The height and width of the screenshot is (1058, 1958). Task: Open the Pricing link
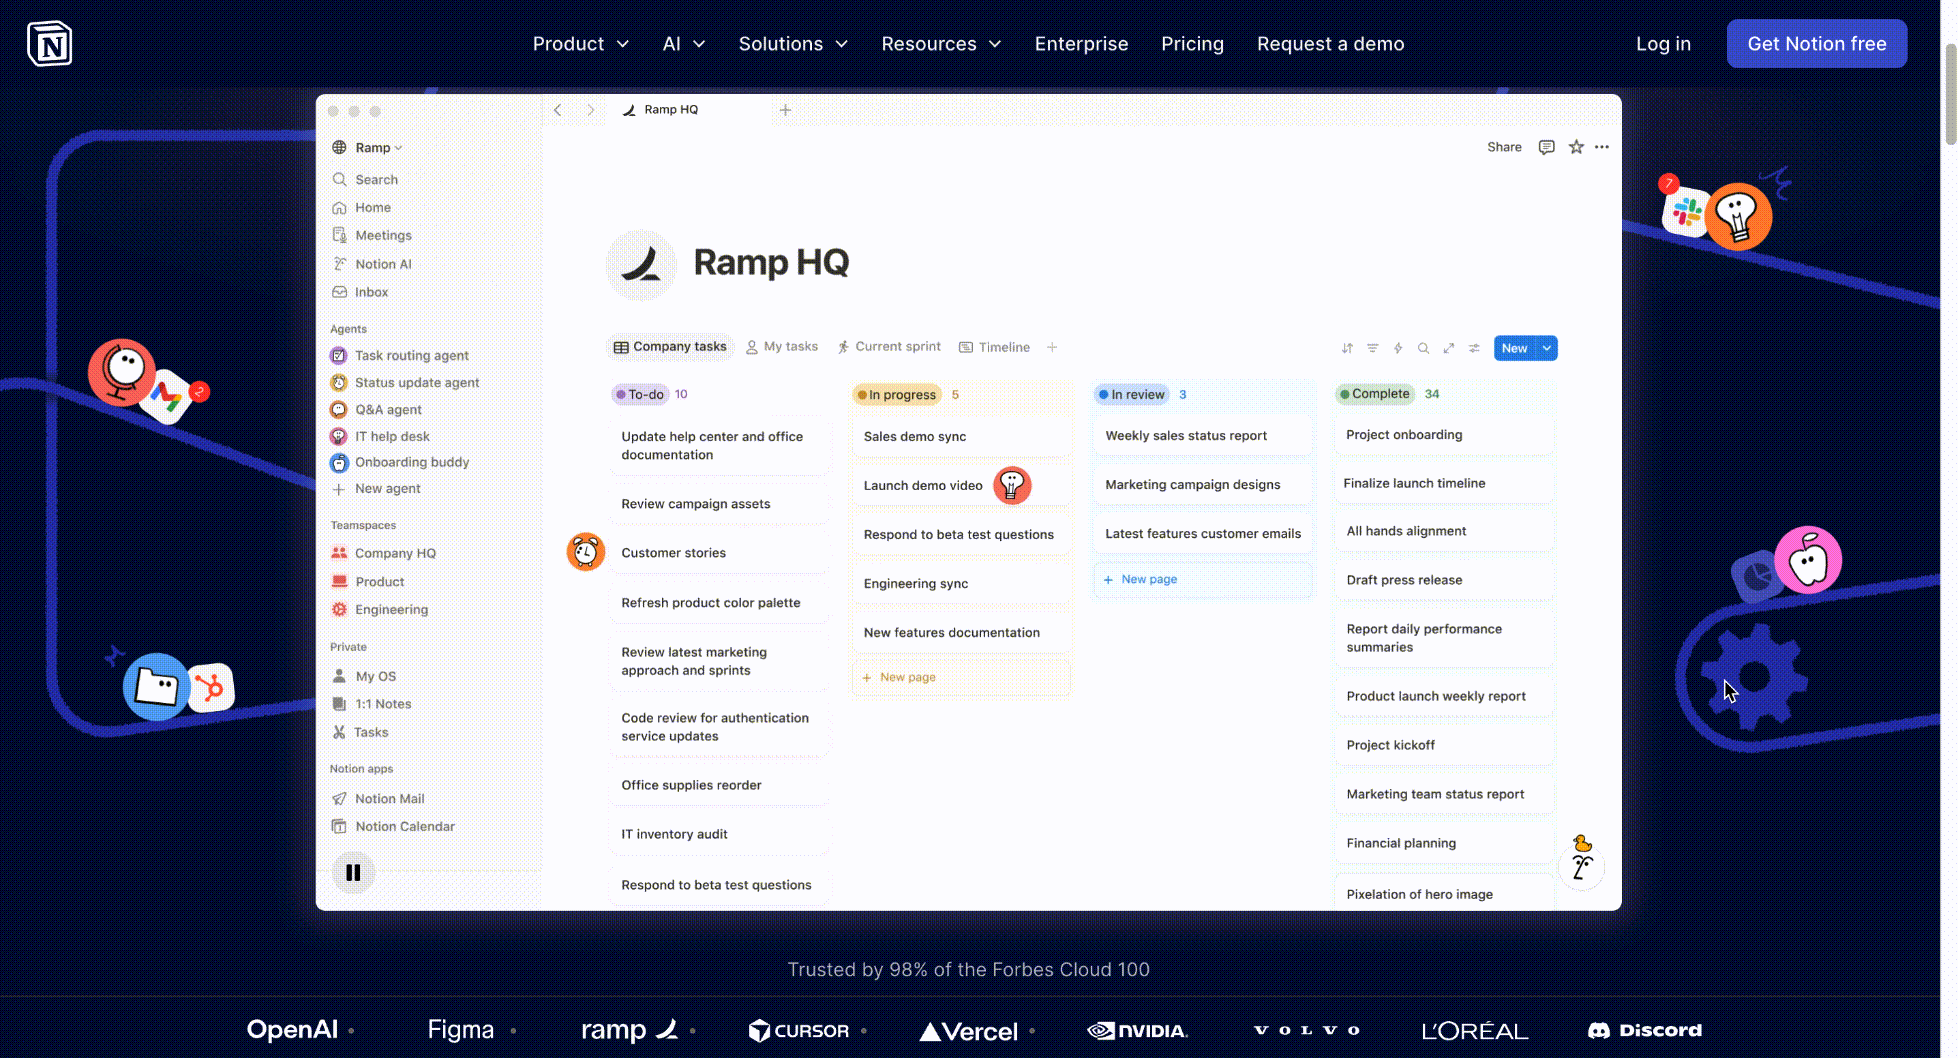click(1192, 44)
